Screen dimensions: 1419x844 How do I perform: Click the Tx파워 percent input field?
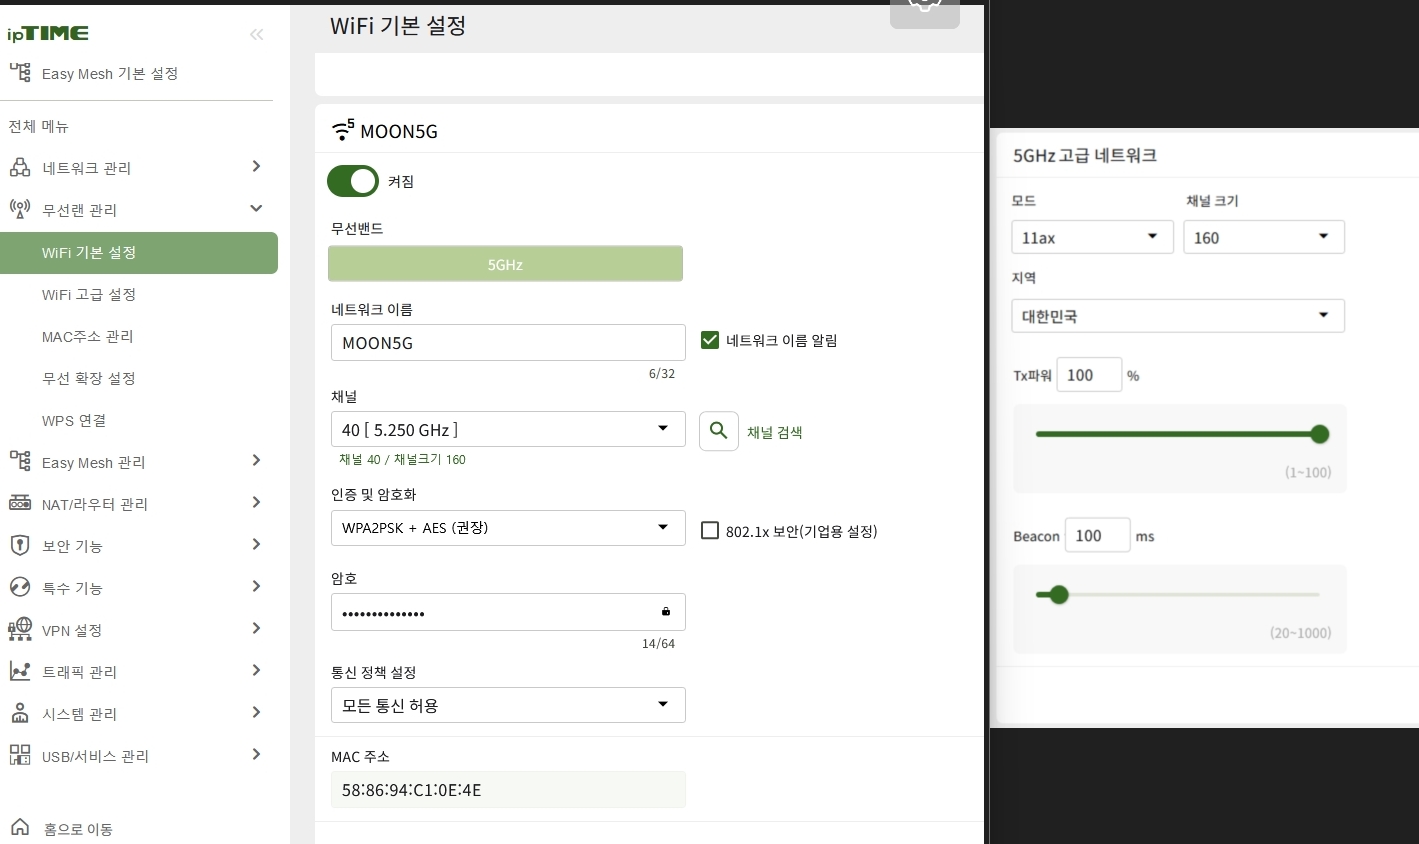(1089, 375)
